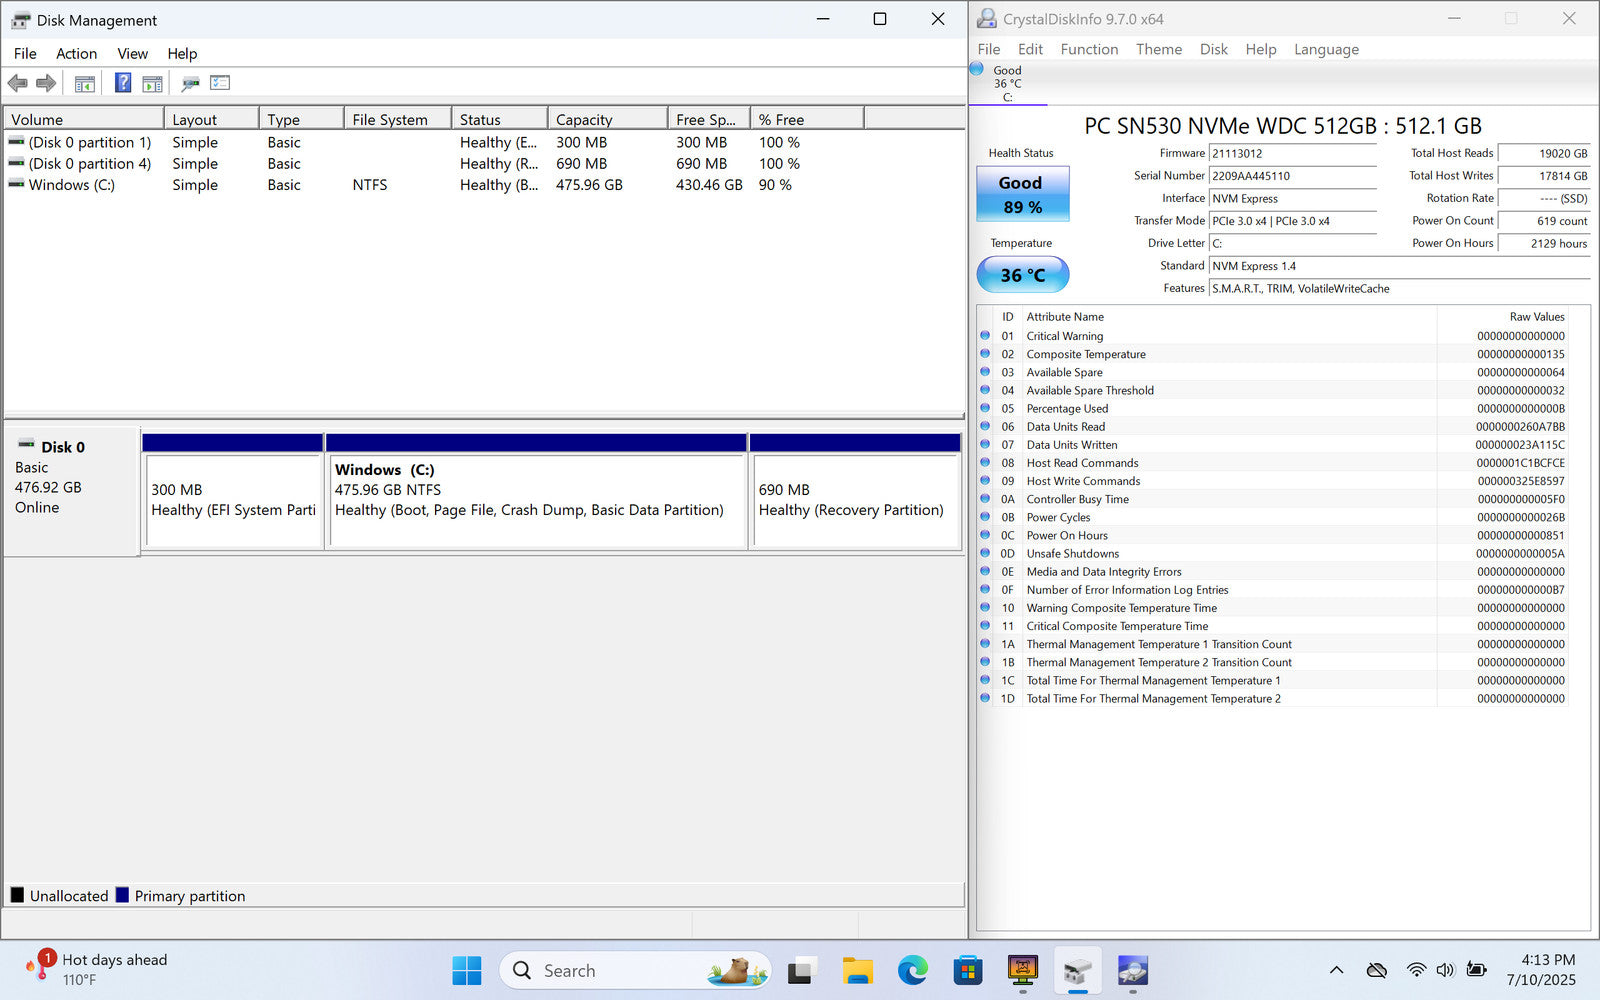This screenshot has width=1600, height=1000.
Task: Sort by the % Free column header
Action: coord(807,119)
